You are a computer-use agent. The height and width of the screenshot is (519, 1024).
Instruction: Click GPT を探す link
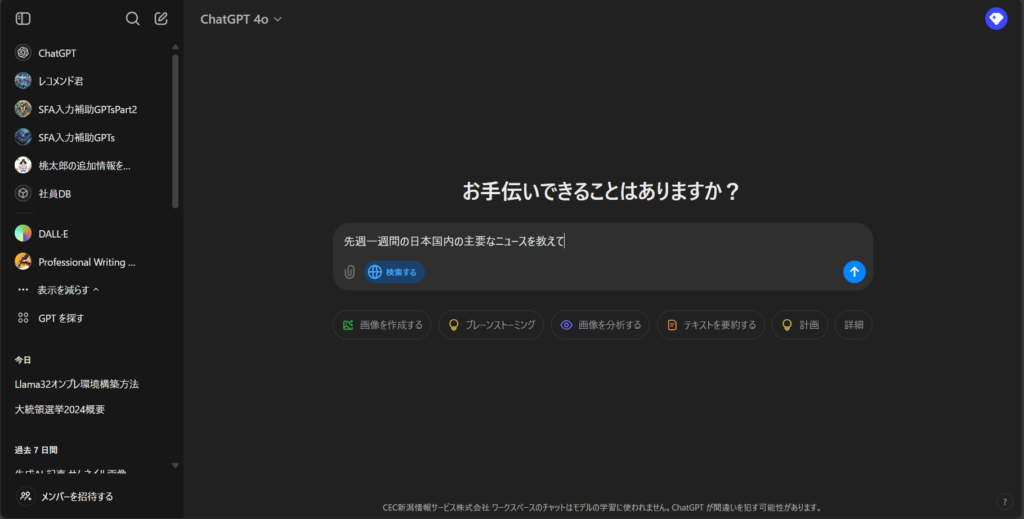coord(60,318)
